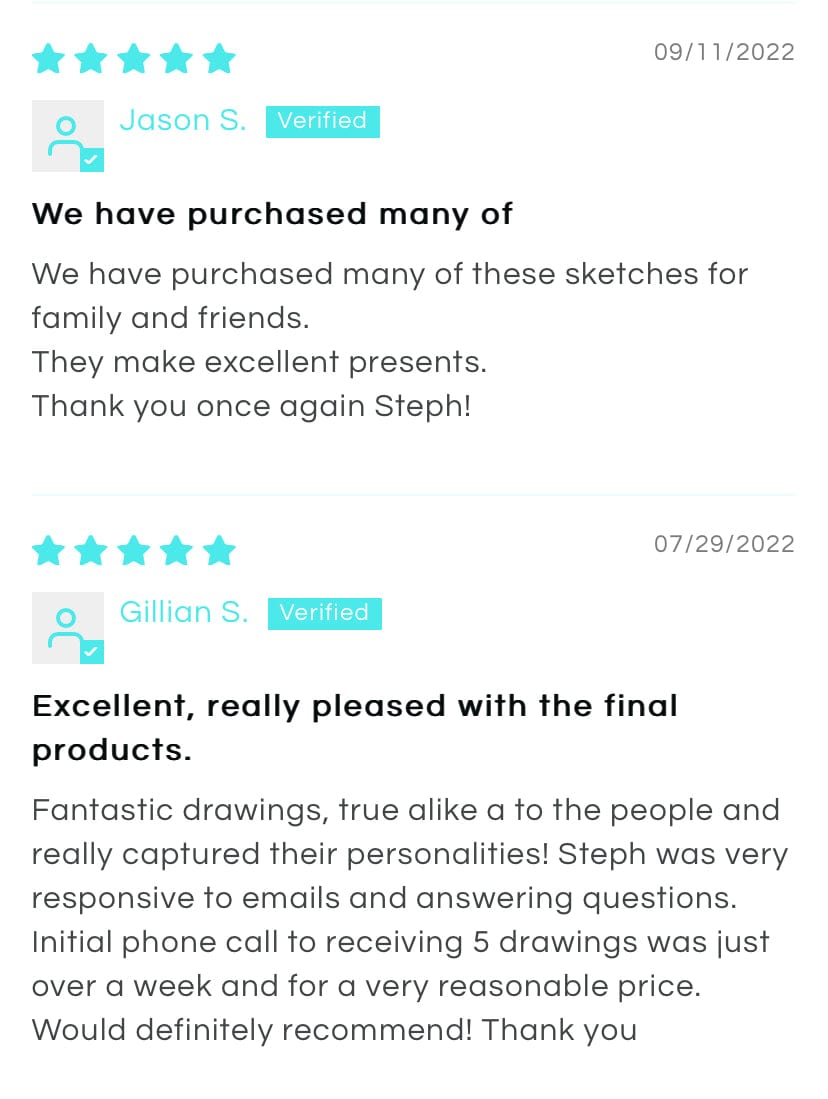
Task: Click Gillian S.'s avatar icon
Action: click(67, 627)
